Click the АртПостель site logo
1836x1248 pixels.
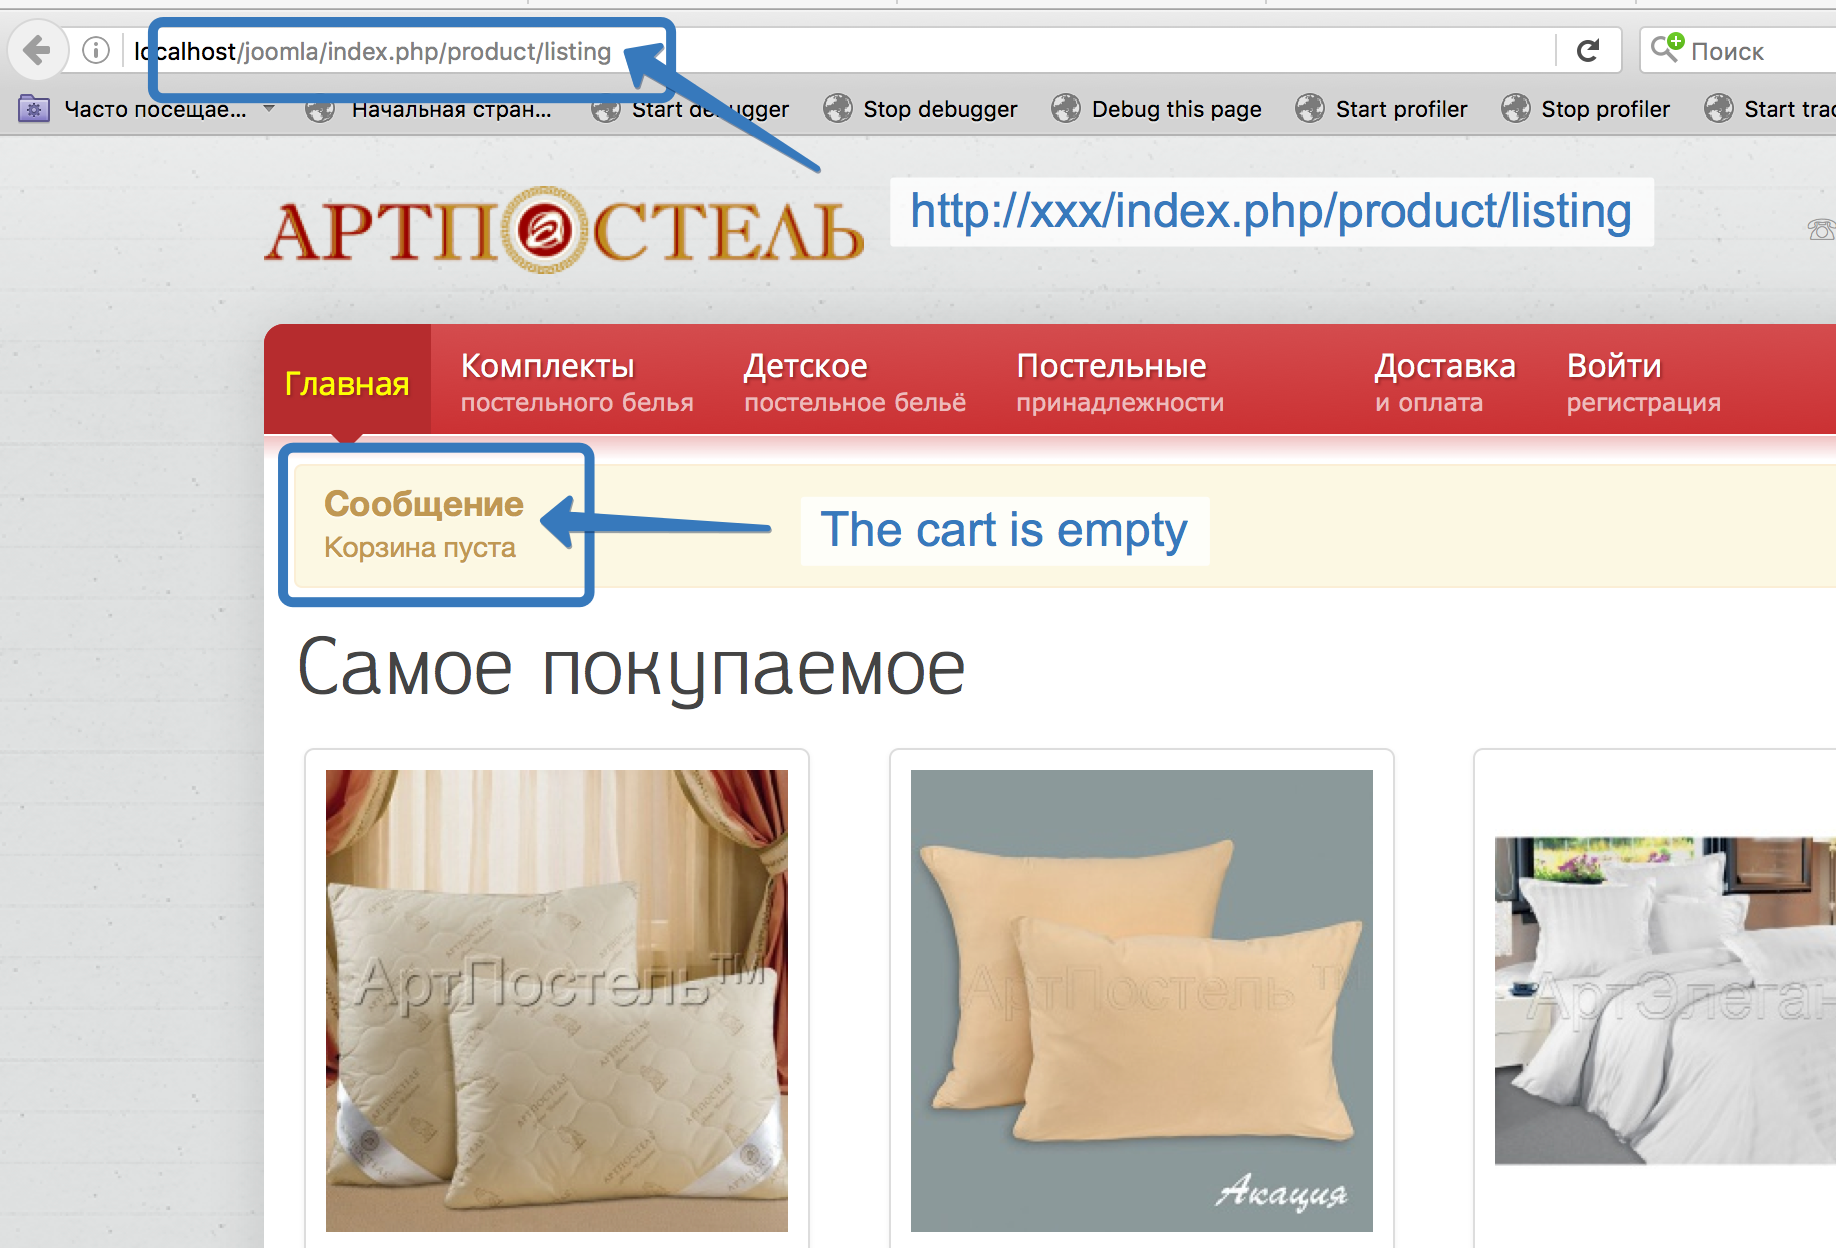pyautogui.click(x=564, y=230)
